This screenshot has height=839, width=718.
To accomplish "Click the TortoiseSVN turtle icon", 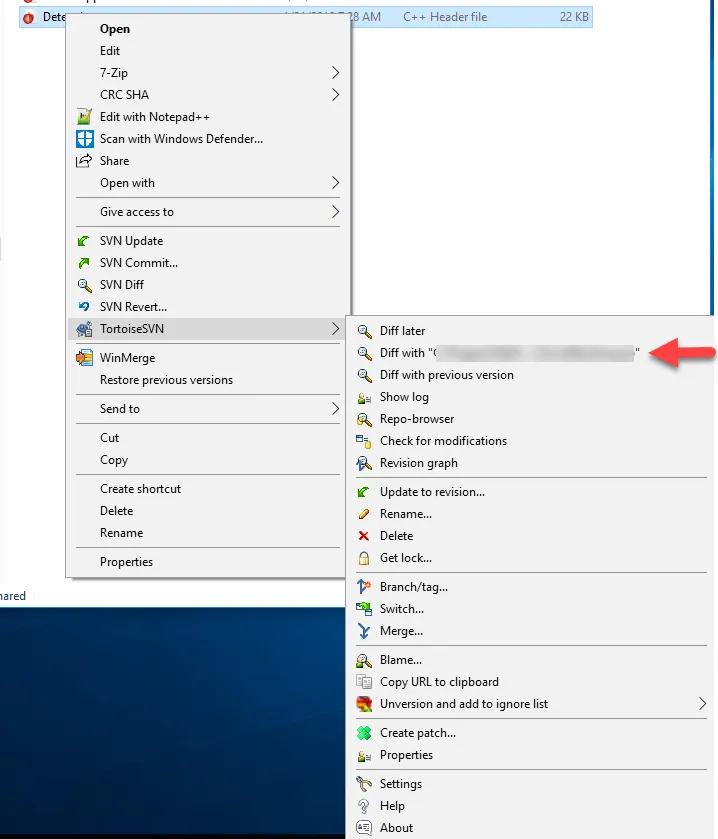I will tap(84, 329).
